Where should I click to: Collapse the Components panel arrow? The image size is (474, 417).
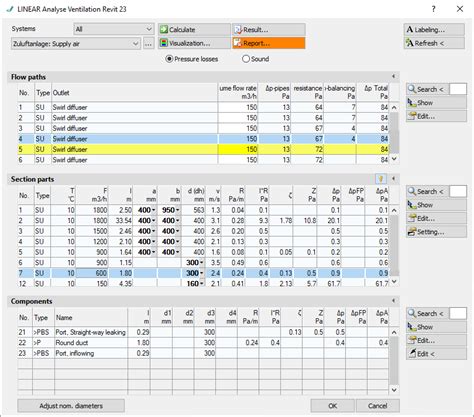(x=394, y=301)
